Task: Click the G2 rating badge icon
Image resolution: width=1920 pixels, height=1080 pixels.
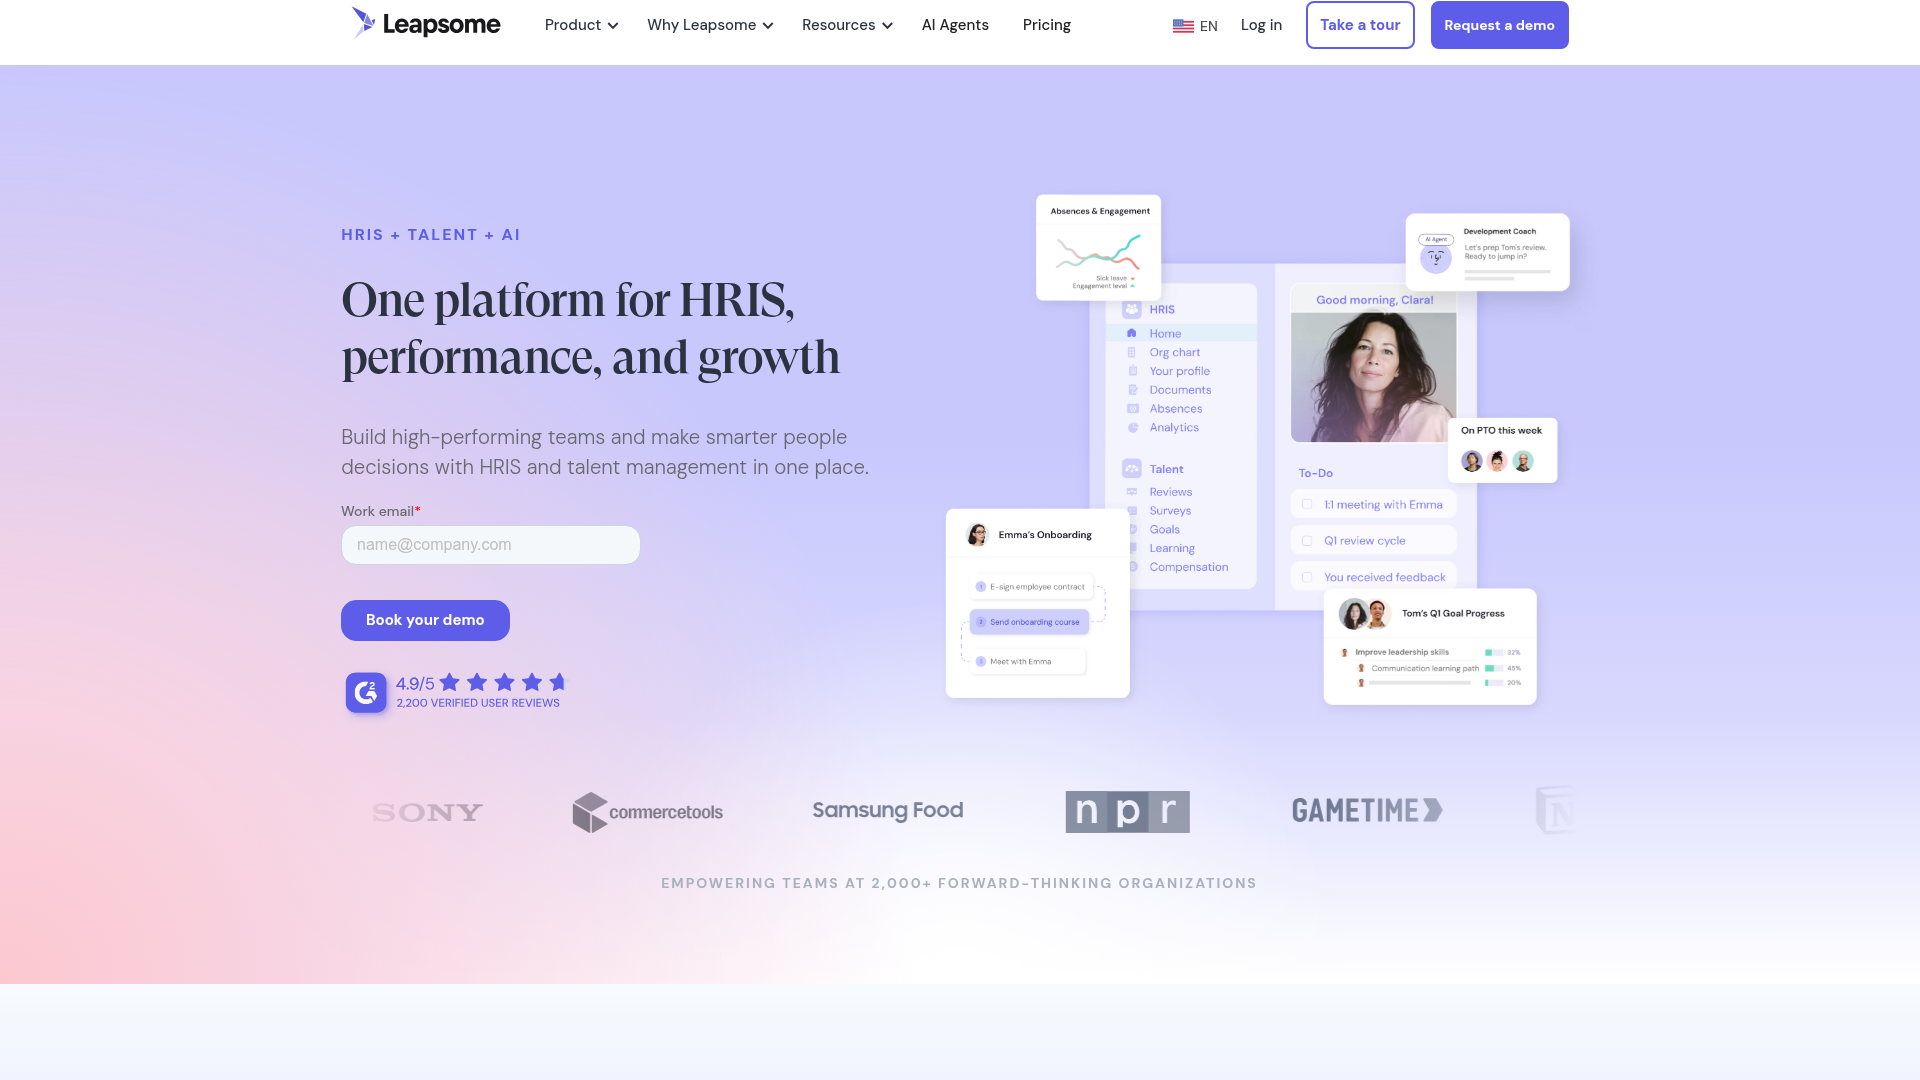Action: [x=366, y=692]
